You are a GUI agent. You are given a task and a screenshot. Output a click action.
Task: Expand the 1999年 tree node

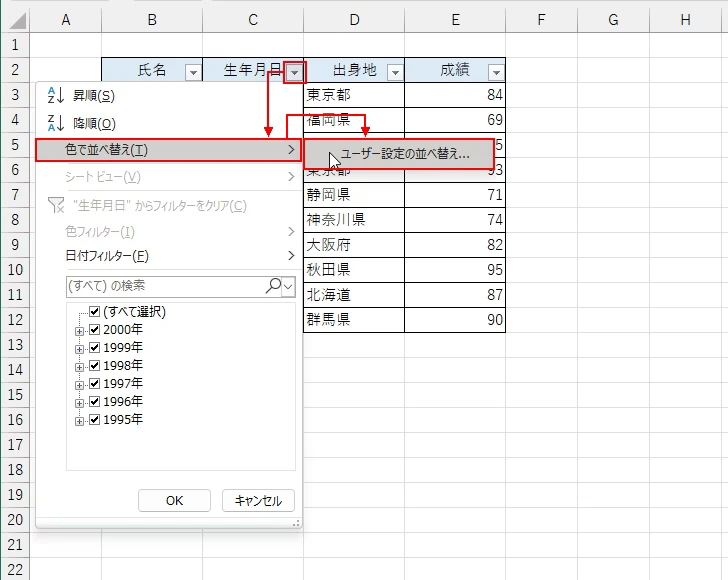(79, 349)
